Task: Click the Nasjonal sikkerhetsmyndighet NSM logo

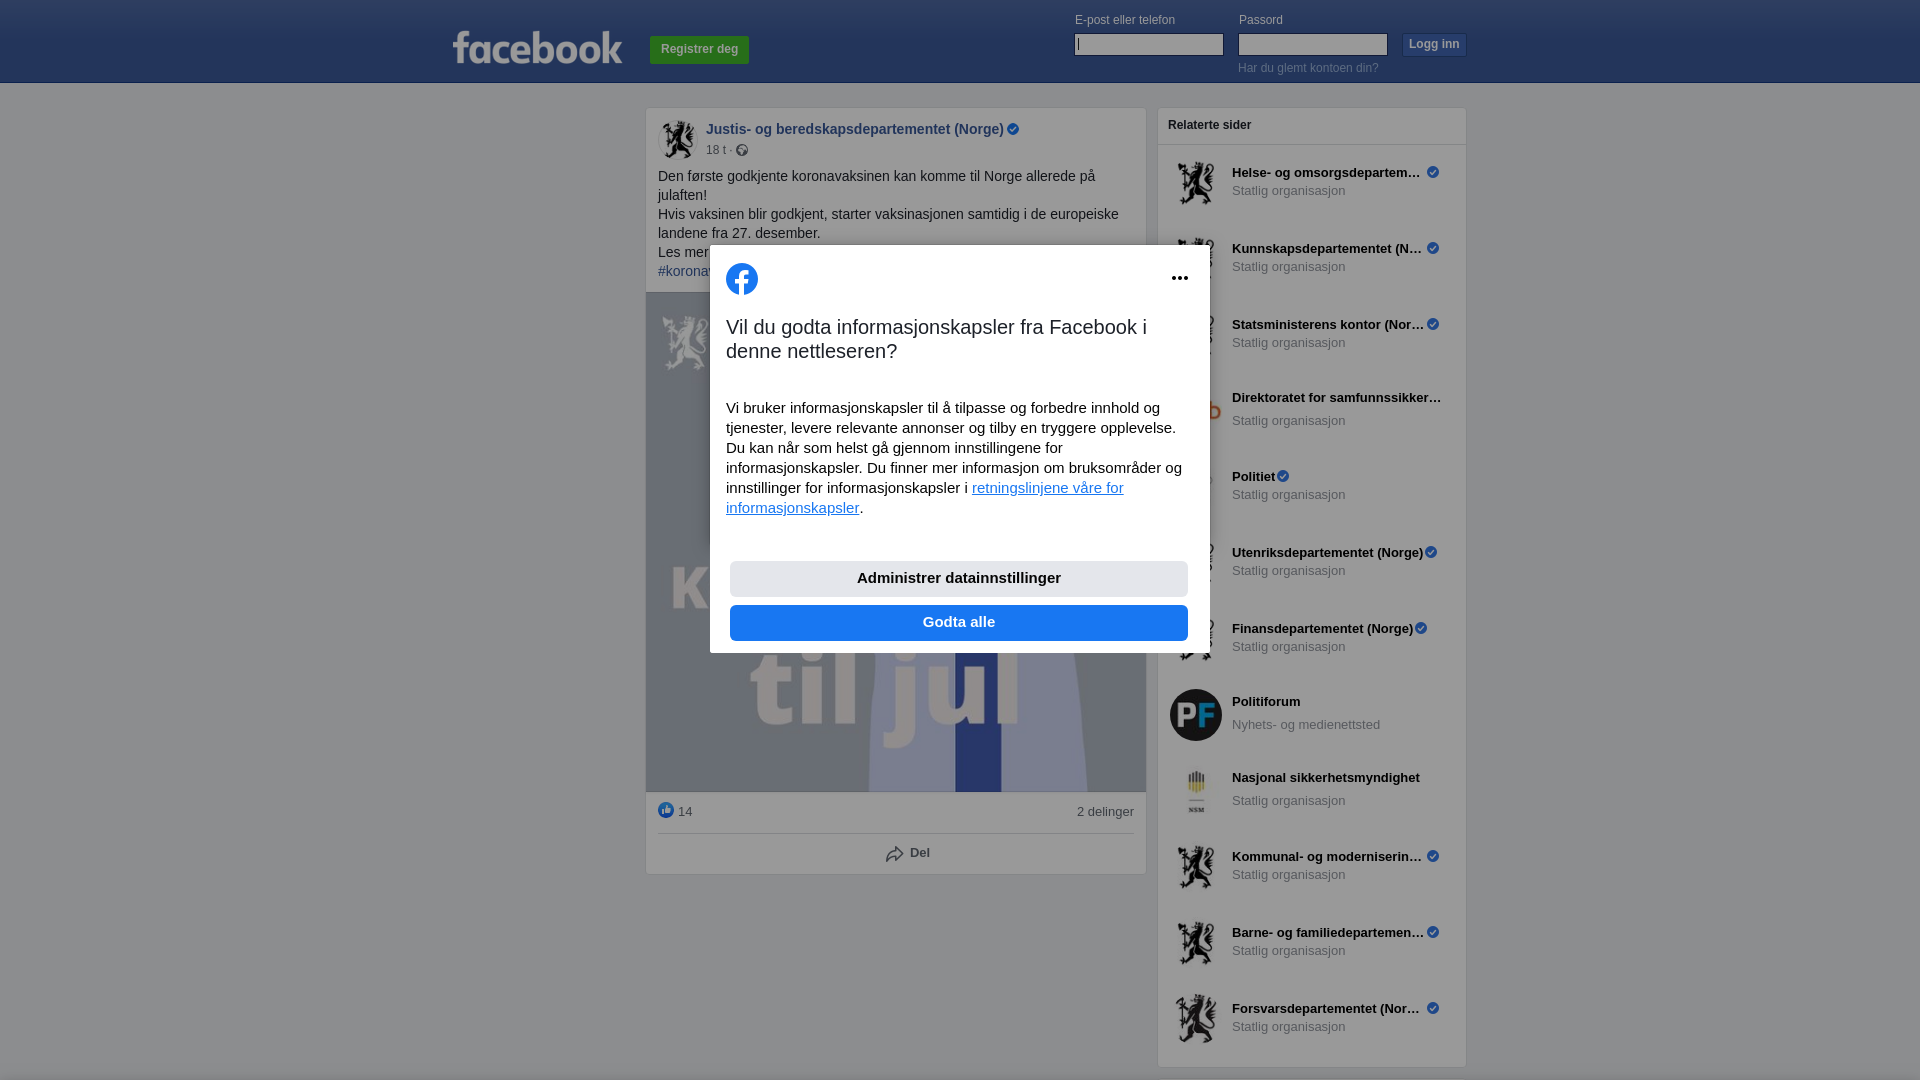Action: coord(1196,791)
